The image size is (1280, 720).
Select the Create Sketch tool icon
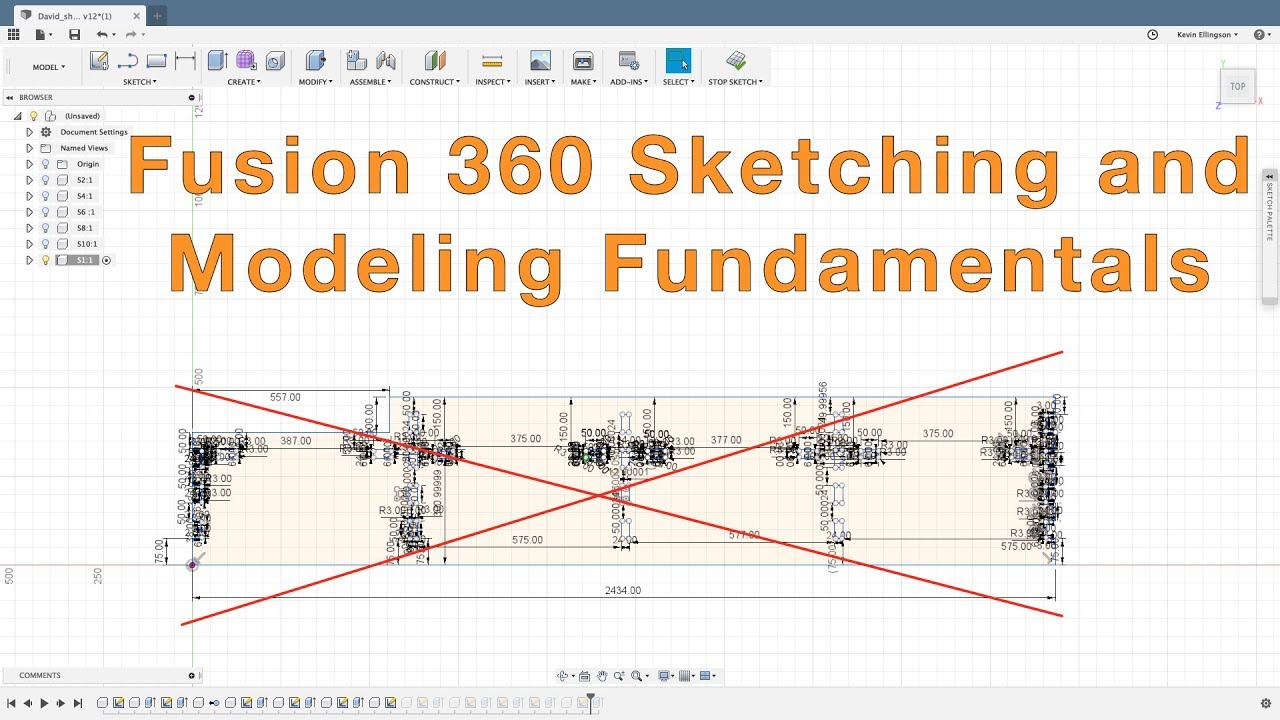[x=99, y=61]
